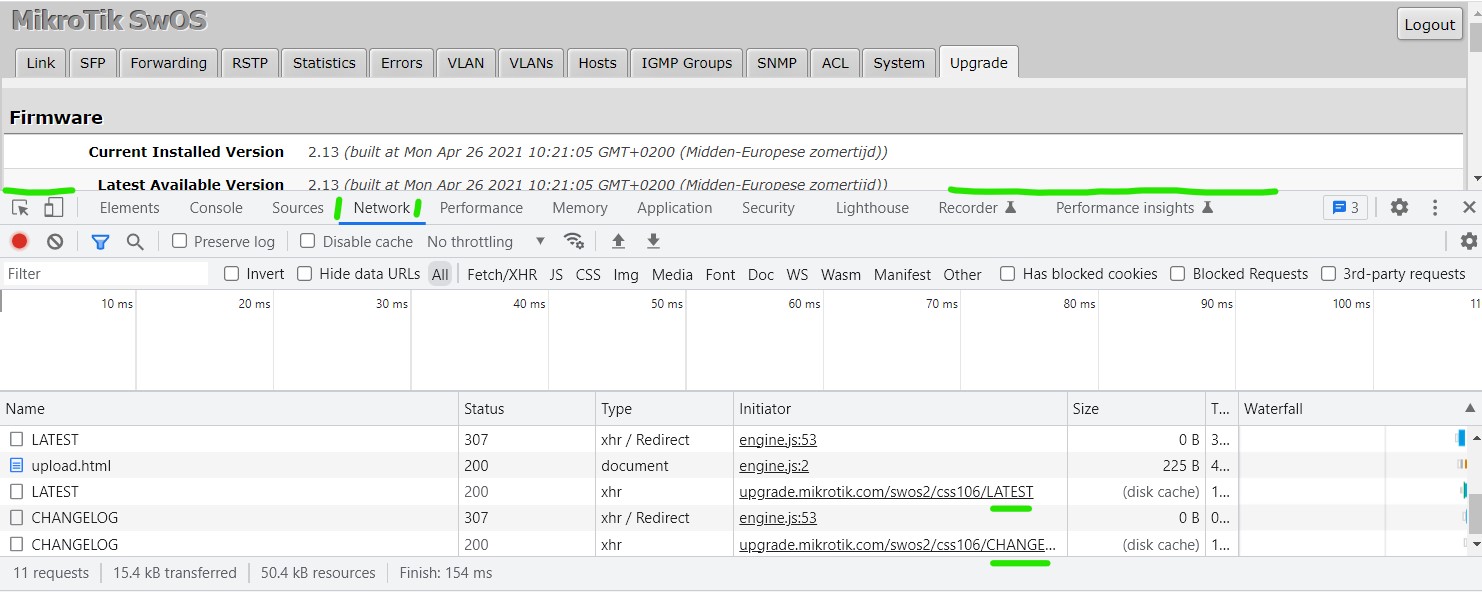The image size is (1482, 592).
Task: Click the Waterfall column sort arrow
Action: [x=1469, y=408]
